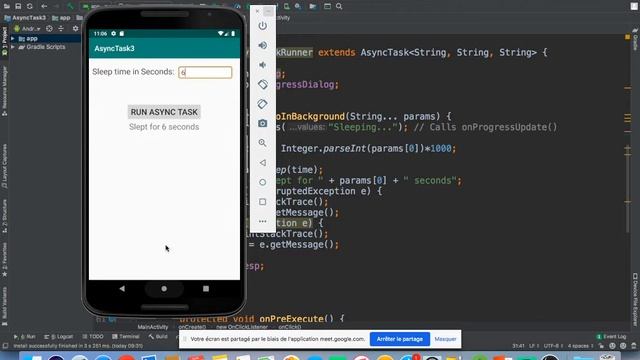This screenshot has height=360, width=640.
Task: Select the AsyncTask3 breadcrumb
Action: (25, 18)
